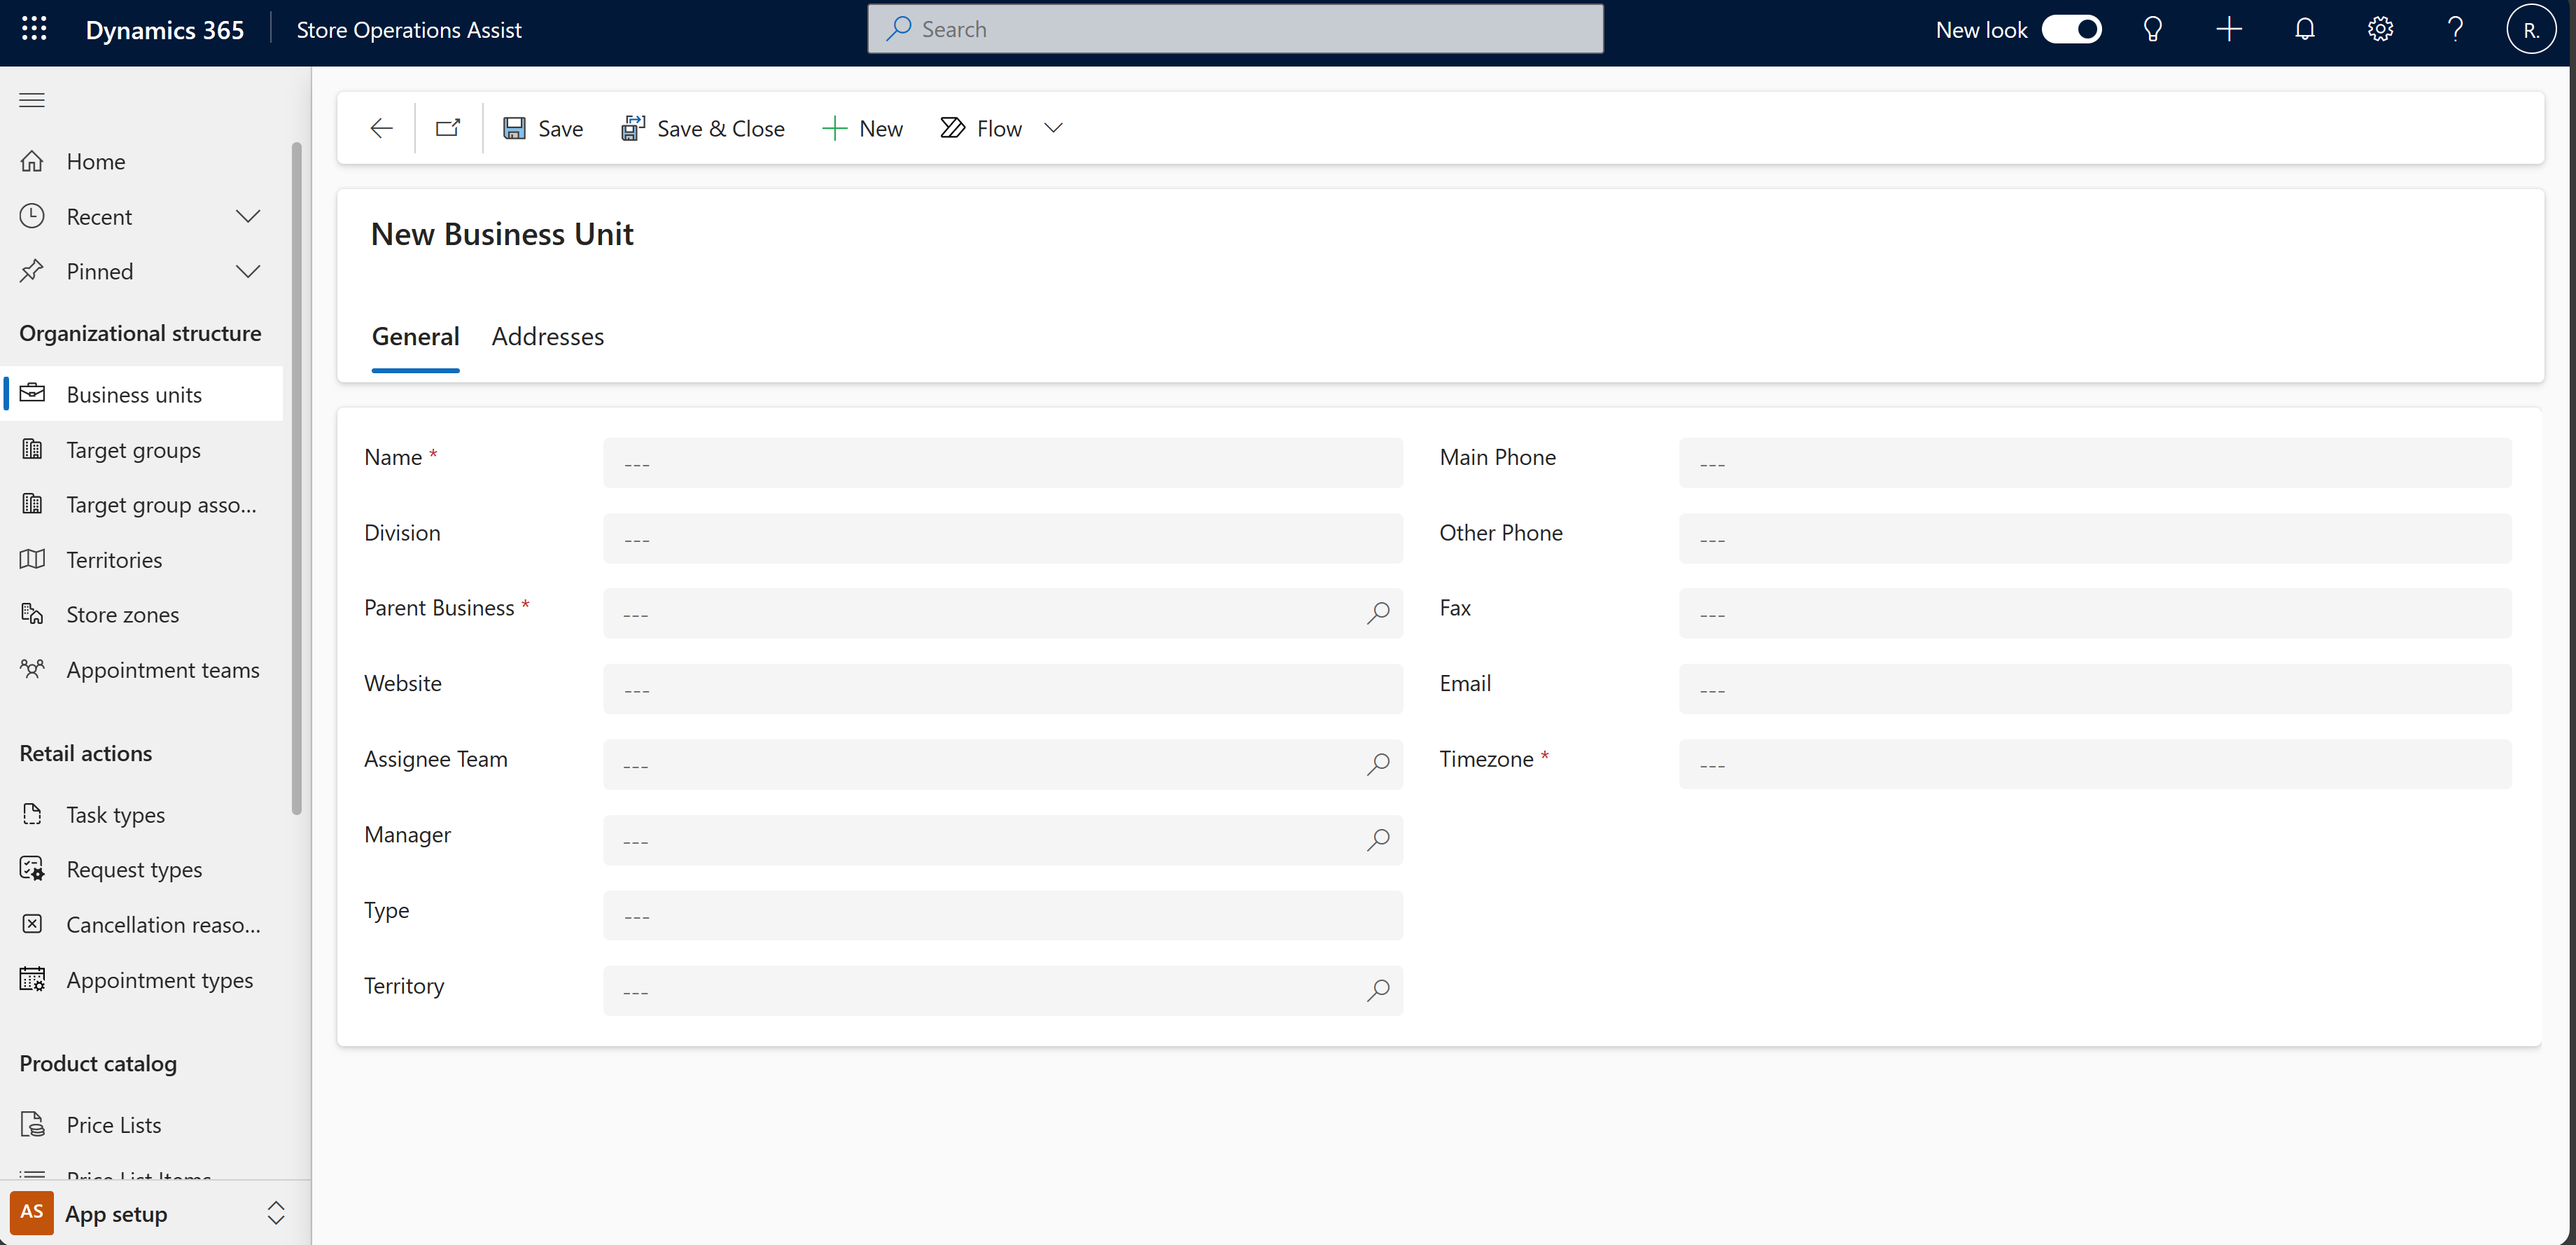The width and height of the screenshot is (2576, 1245).
Task: Click the back navigation arrow icon
Action: pyautogui.click(x=381, y=128)
